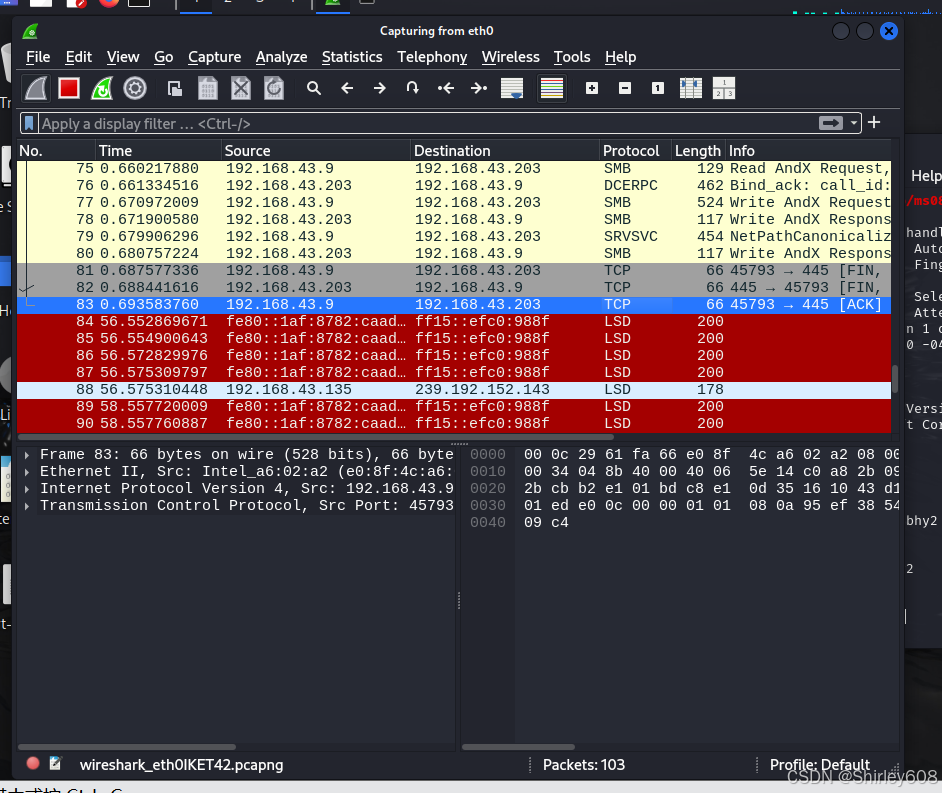Image resolution: width=942 pixels, height=793 pixels.
Task: Select packet 76 DCERPC Bind_ack row
Action: coord(454,186)
